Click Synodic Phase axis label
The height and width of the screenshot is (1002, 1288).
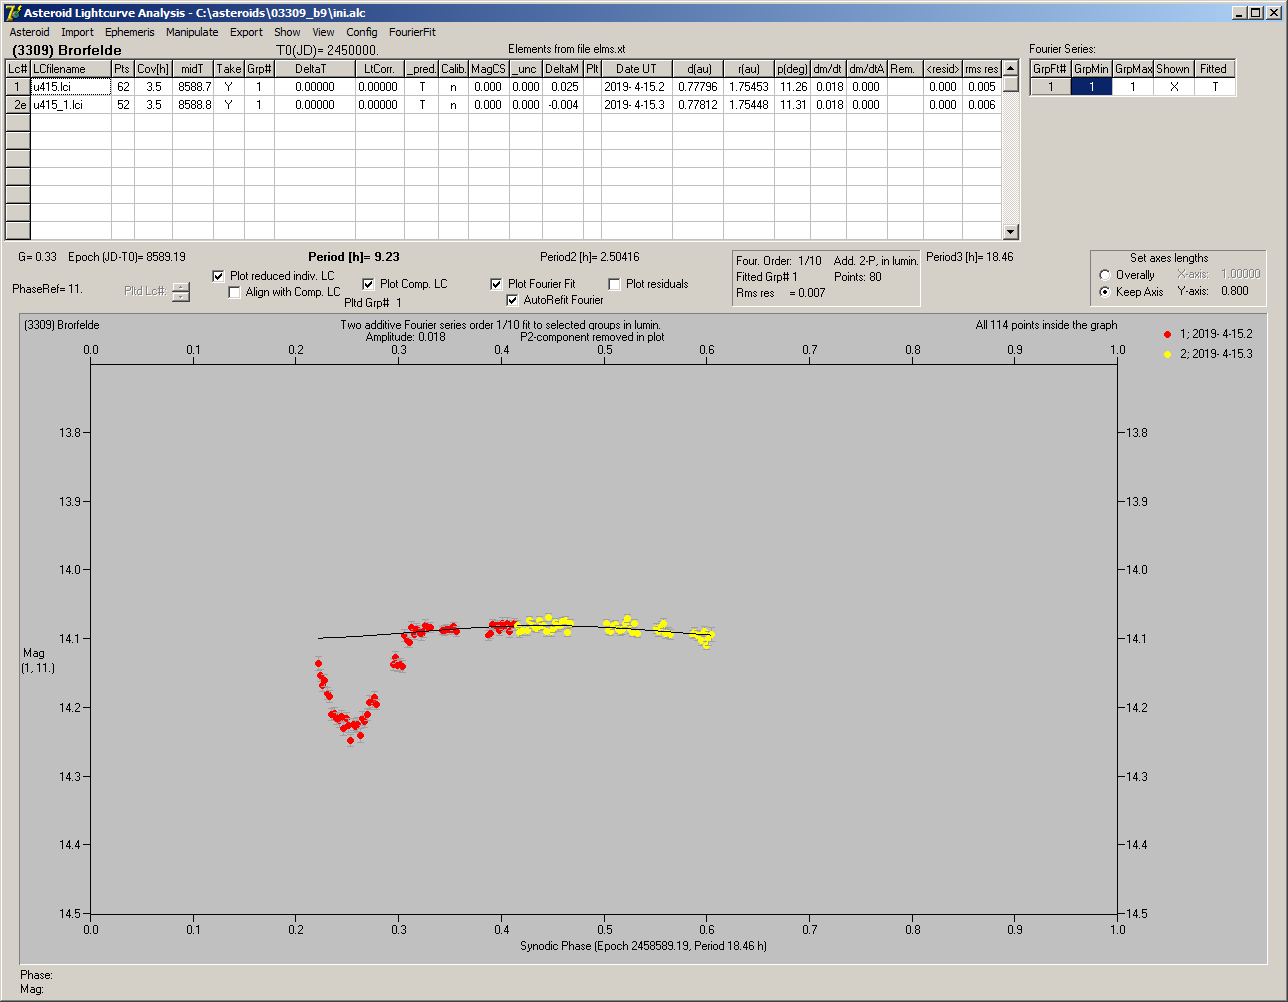click(643, 945)
